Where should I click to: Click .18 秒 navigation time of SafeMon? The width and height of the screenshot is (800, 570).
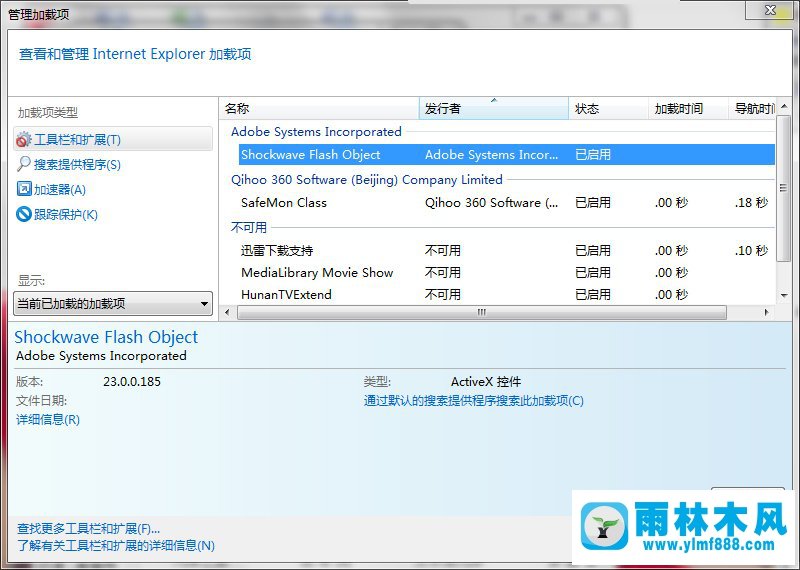[752, 203]
